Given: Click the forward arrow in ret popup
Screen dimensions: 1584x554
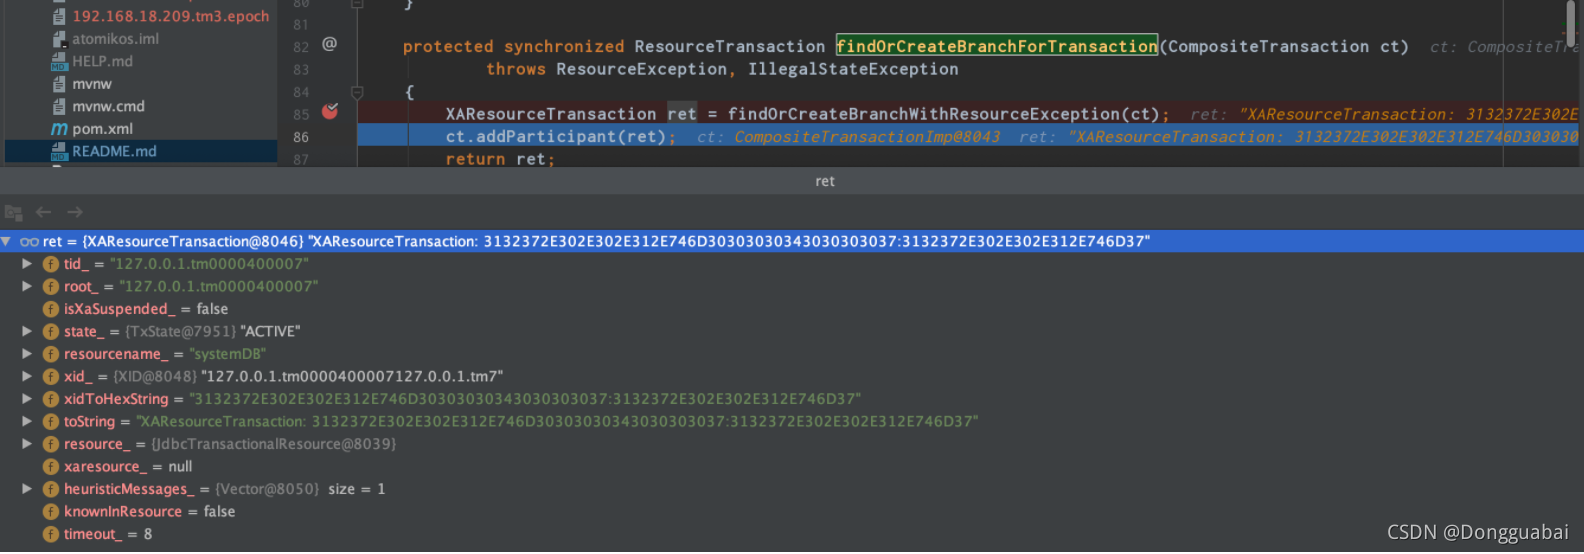Looking at the screenshot, I should click(x=75, y=212).
